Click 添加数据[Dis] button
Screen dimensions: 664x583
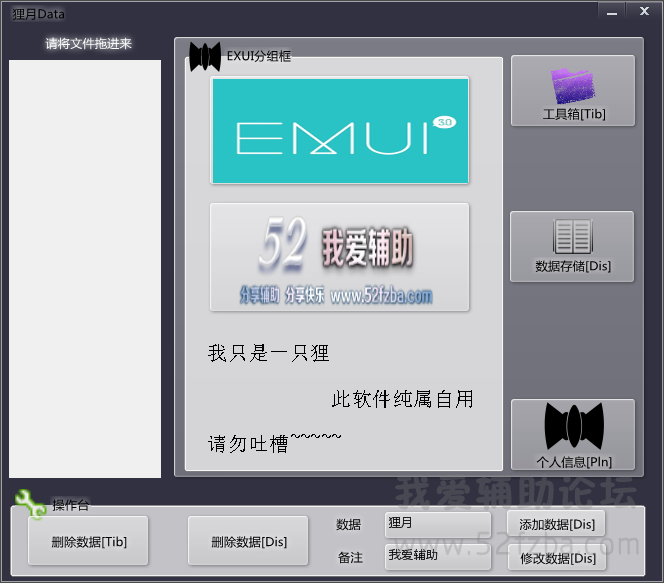556,524
